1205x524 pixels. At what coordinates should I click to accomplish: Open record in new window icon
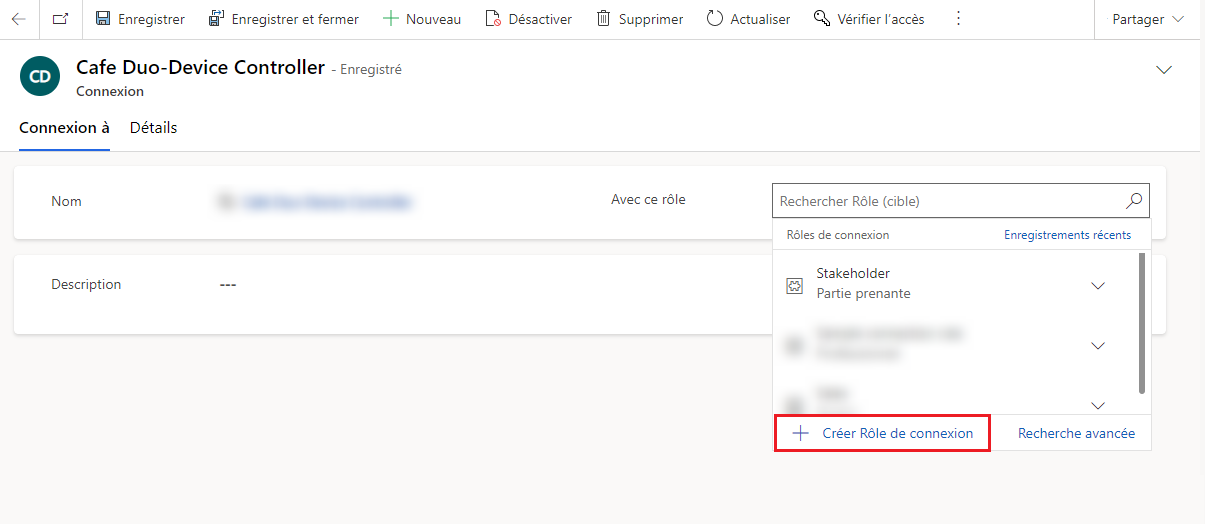[61, 19]
